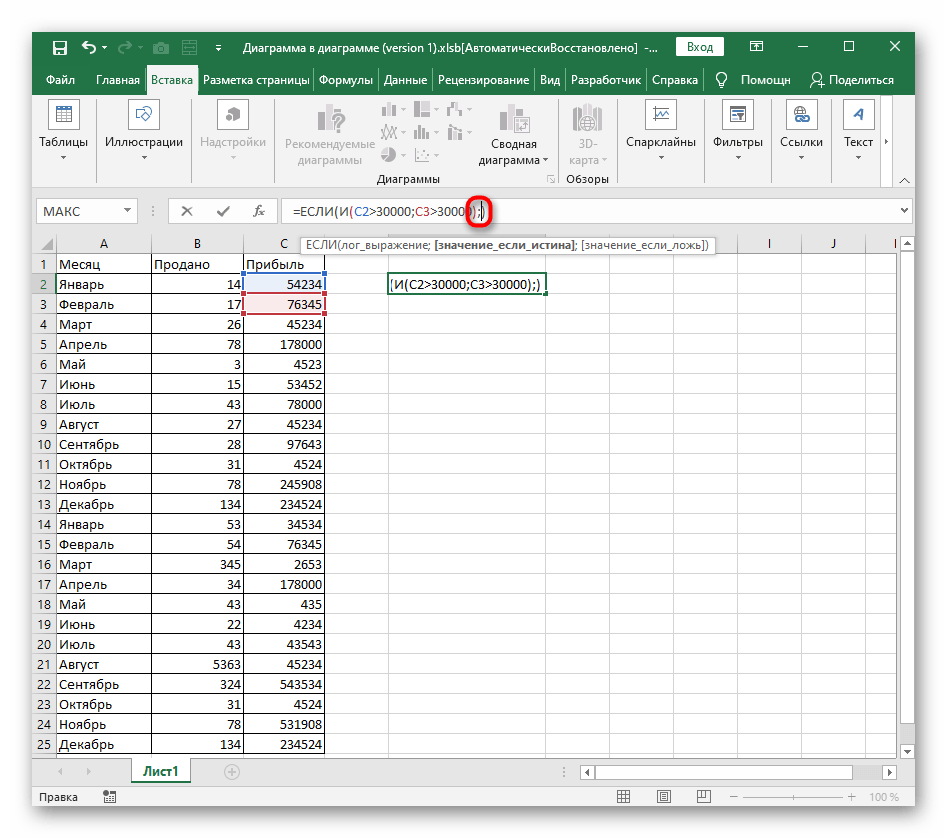Switch to the Вид tab
This screenshot has height=838, width=947.
click(550, 80)
